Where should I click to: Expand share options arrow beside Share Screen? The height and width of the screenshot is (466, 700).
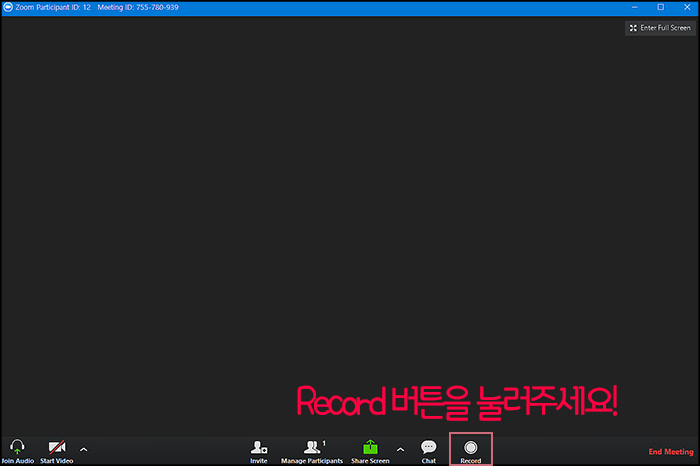pos(400,449)
